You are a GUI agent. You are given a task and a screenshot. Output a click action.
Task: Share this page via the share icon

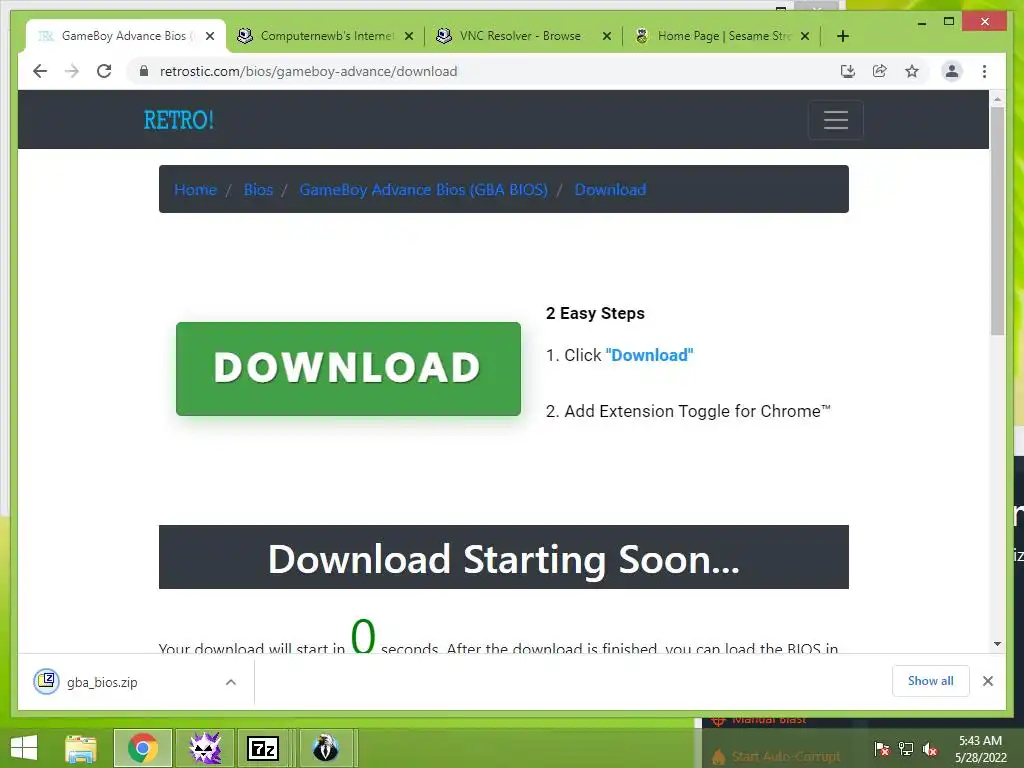pyautogui.click(x=880, y=71)
